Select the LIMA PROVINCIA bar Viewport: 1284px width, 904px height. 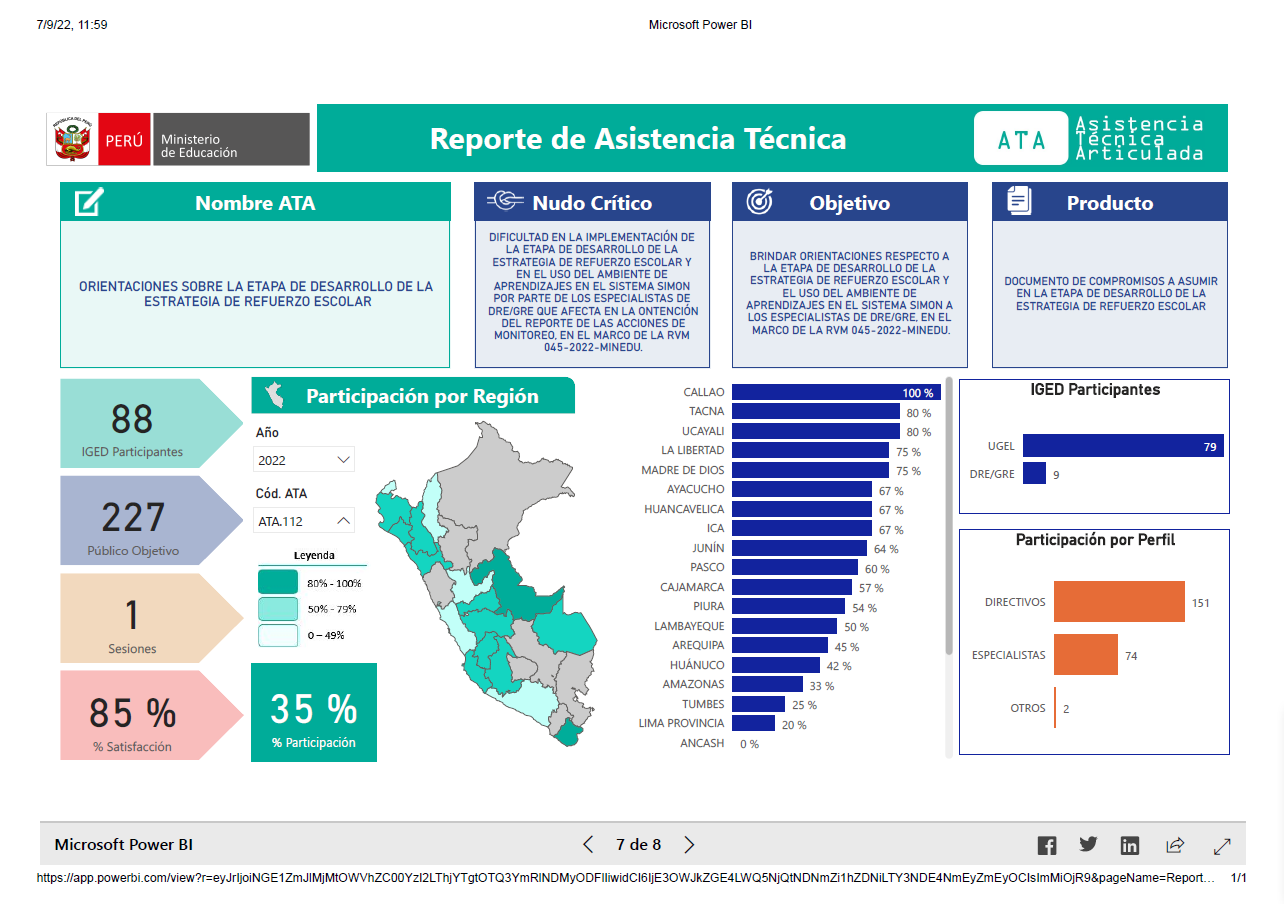(x=753, y=723)
